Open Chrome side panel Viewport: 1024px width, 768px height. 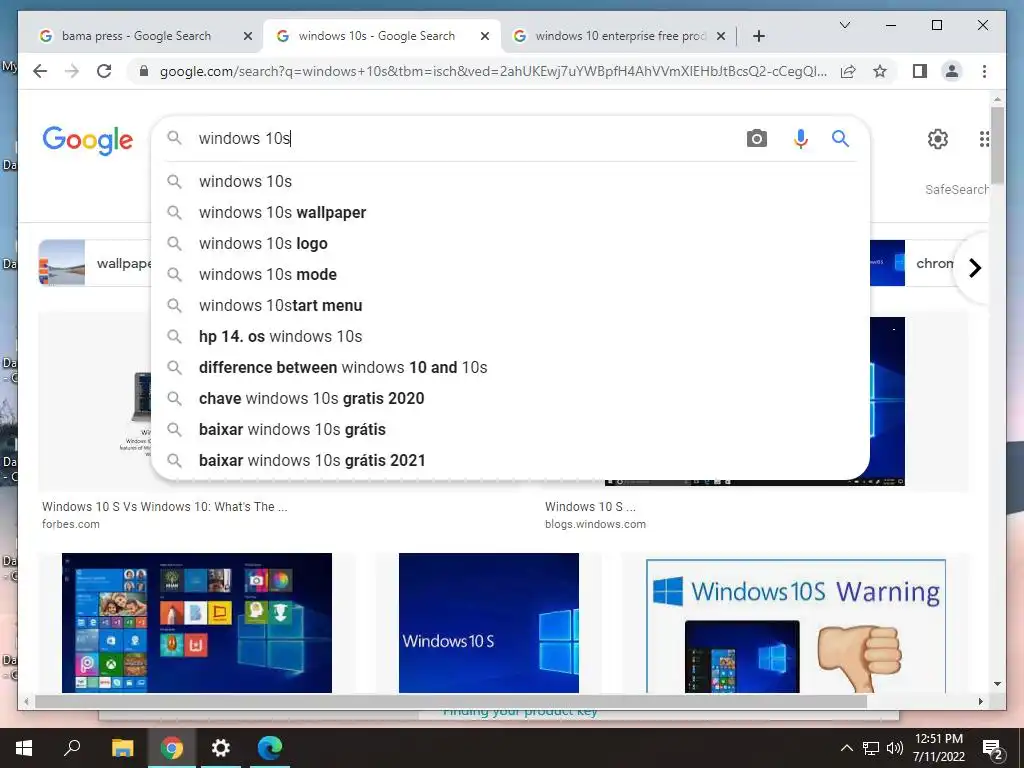pyautogui.click(x=920, y=71)
